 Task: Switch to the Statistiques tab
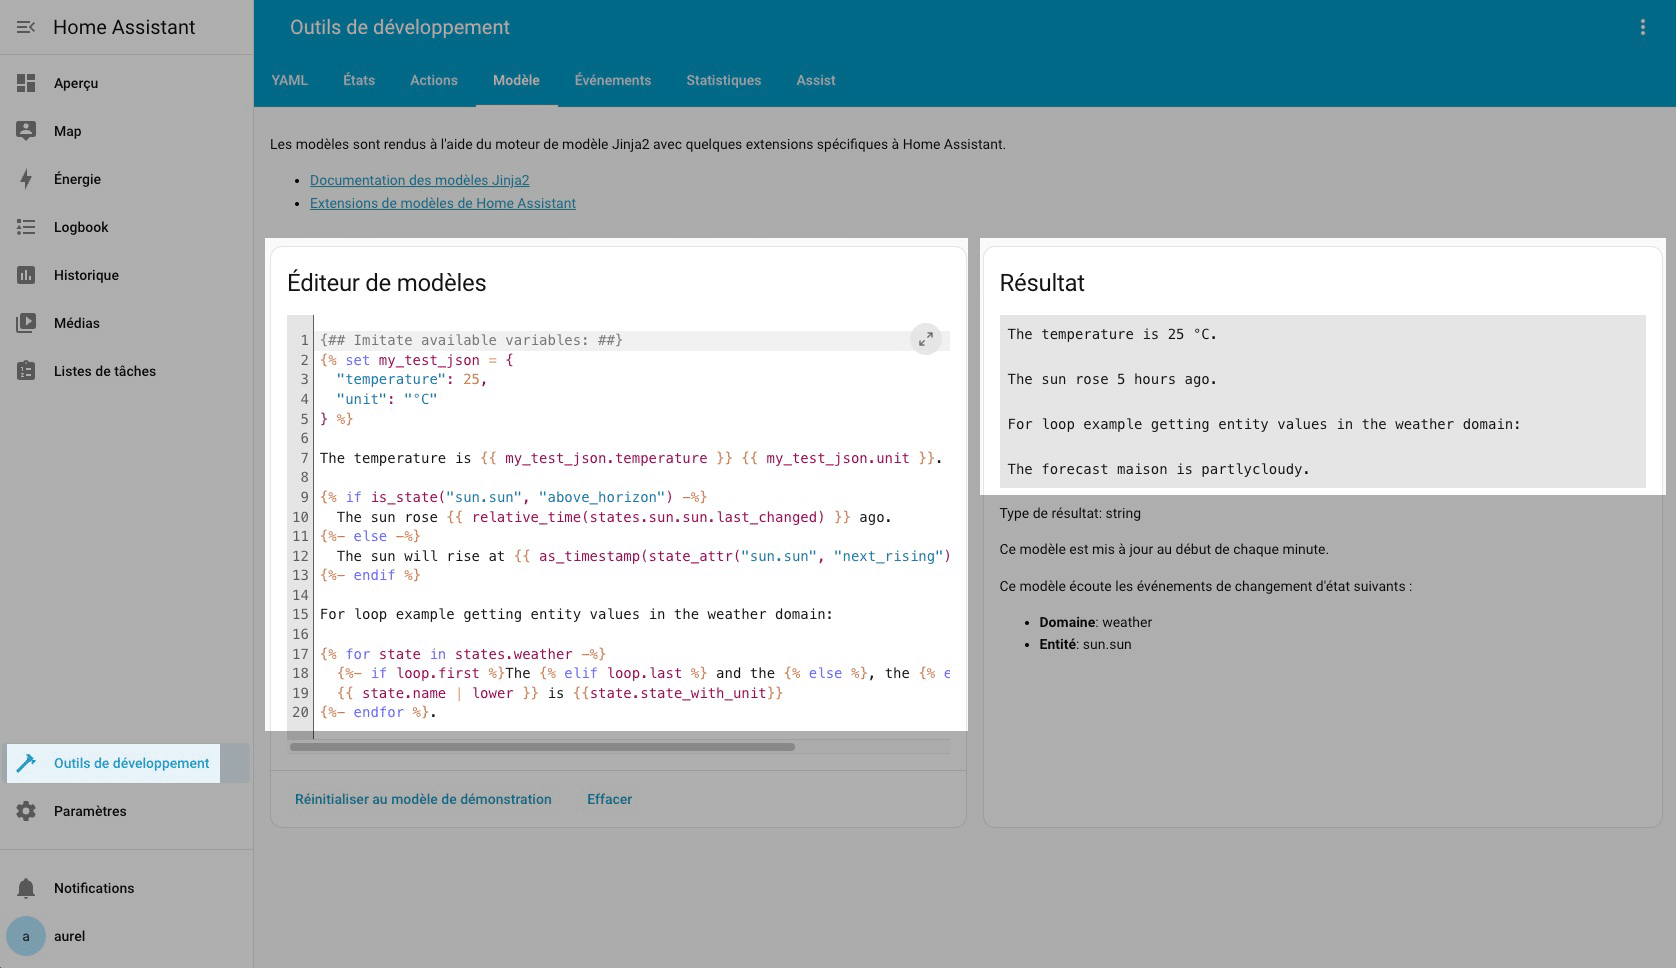pyautogui.click(x=724, y=80)
